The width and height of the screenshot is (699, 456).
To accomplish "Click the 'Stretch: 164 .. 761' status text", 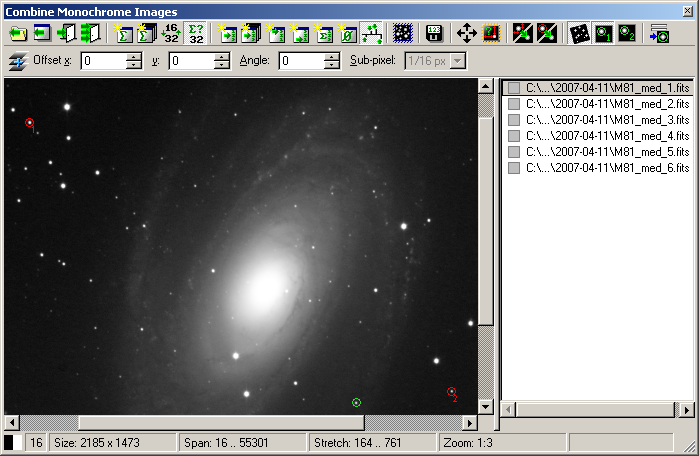I will pyautogui.click(x=358, y=443).
